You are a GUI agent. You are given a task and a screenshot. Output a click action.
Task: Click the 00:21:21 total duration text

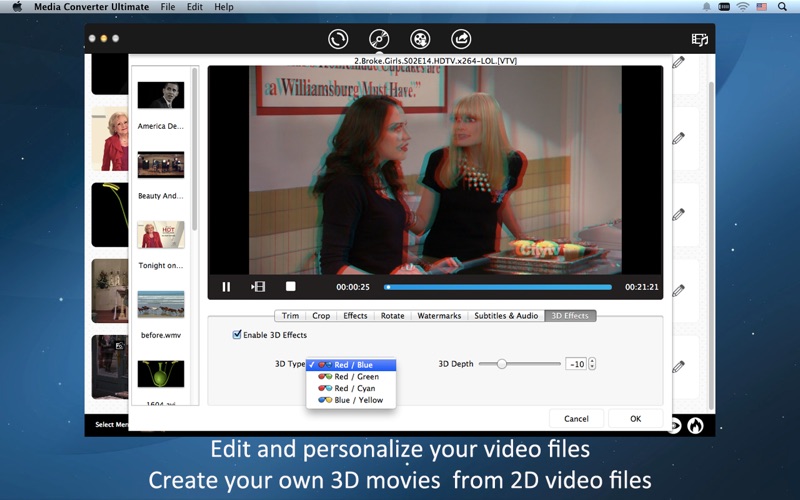642,287
